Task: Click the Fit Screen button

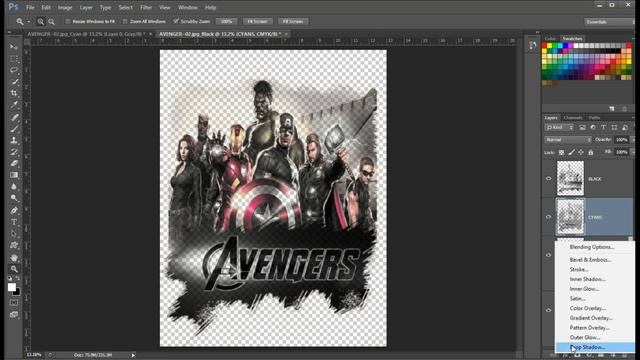Action: coord(258,21)
